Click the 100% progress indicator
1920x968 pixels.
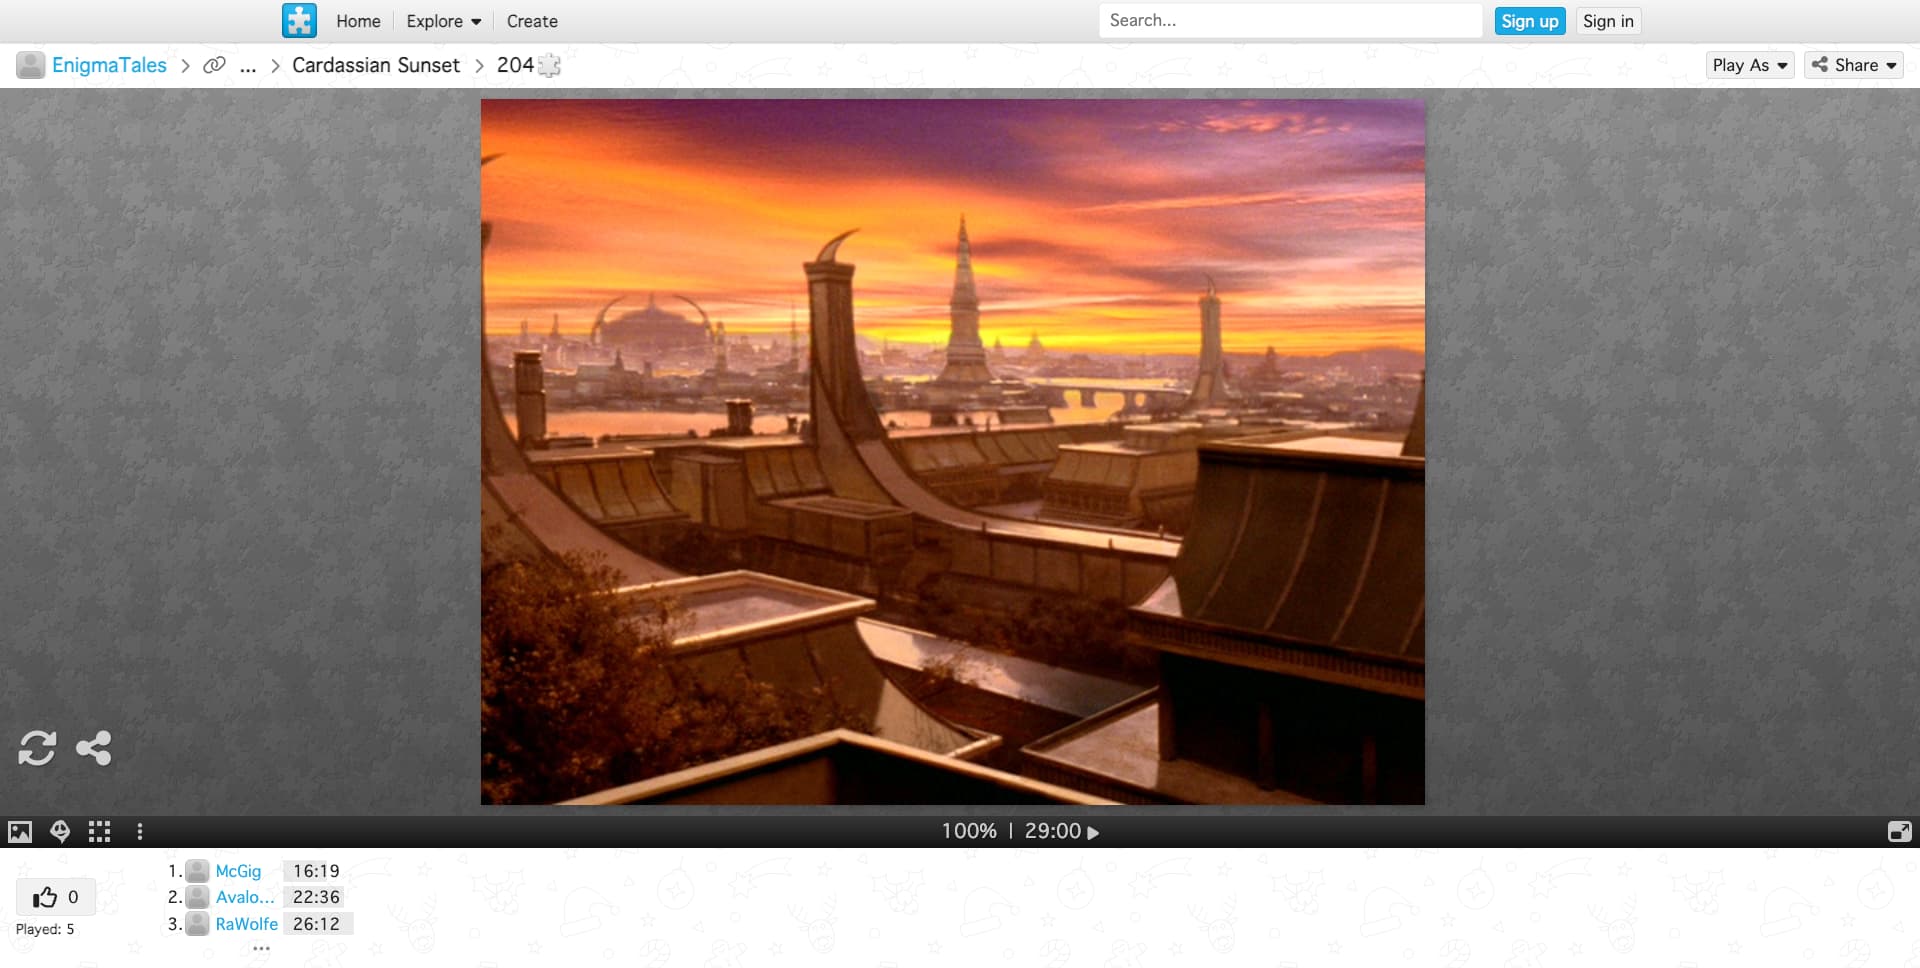tap(969, 831)
